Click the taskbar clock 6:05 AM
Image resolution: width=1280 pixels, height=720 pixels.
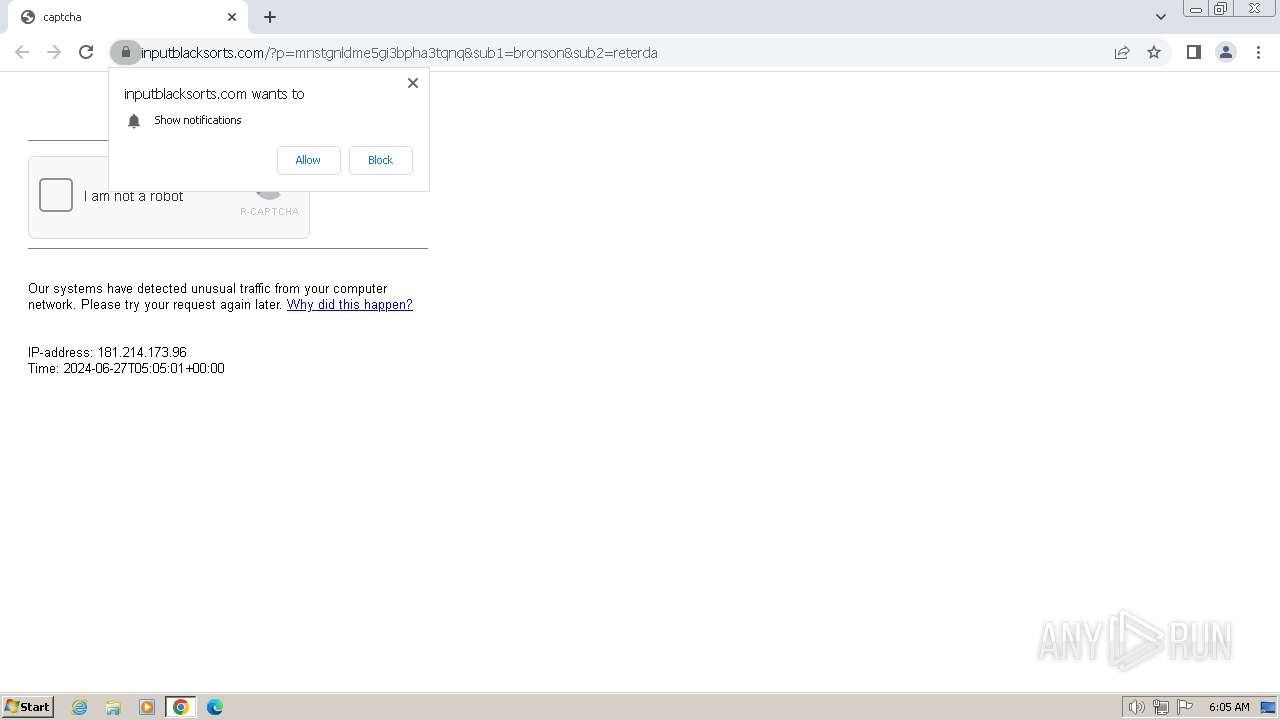[x=1229, y=707]
